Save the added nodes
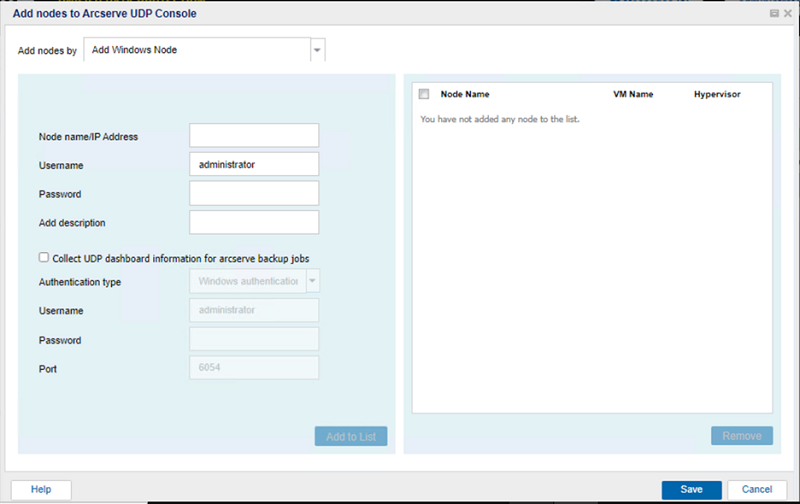800x504 pixels. pos(691,490)
